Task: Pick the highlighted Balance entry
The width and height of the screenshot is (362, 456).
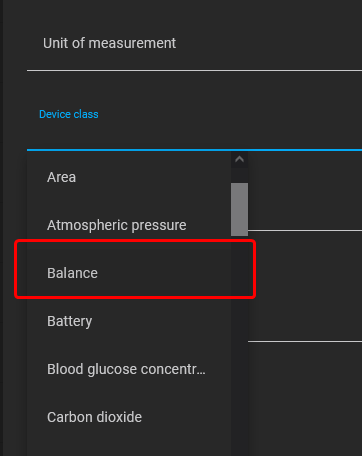Action: click(129, 273)
